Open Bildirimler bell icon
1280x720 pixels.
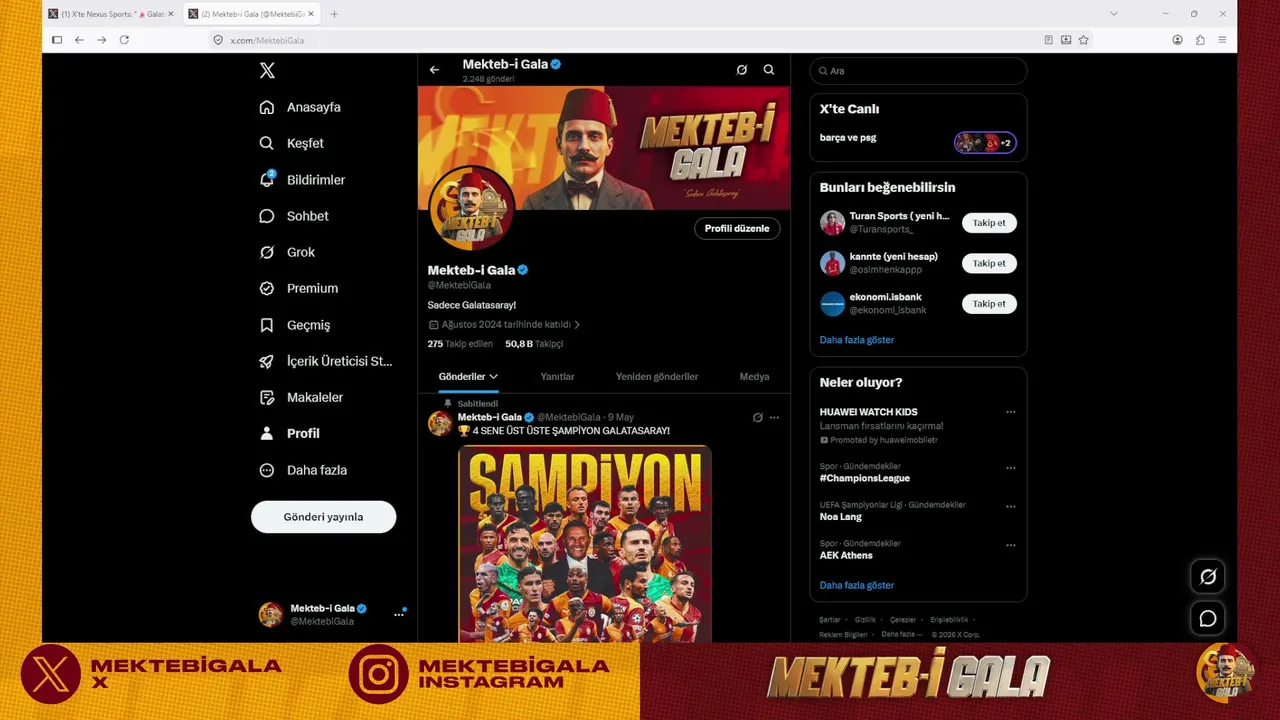pos(266,180)
